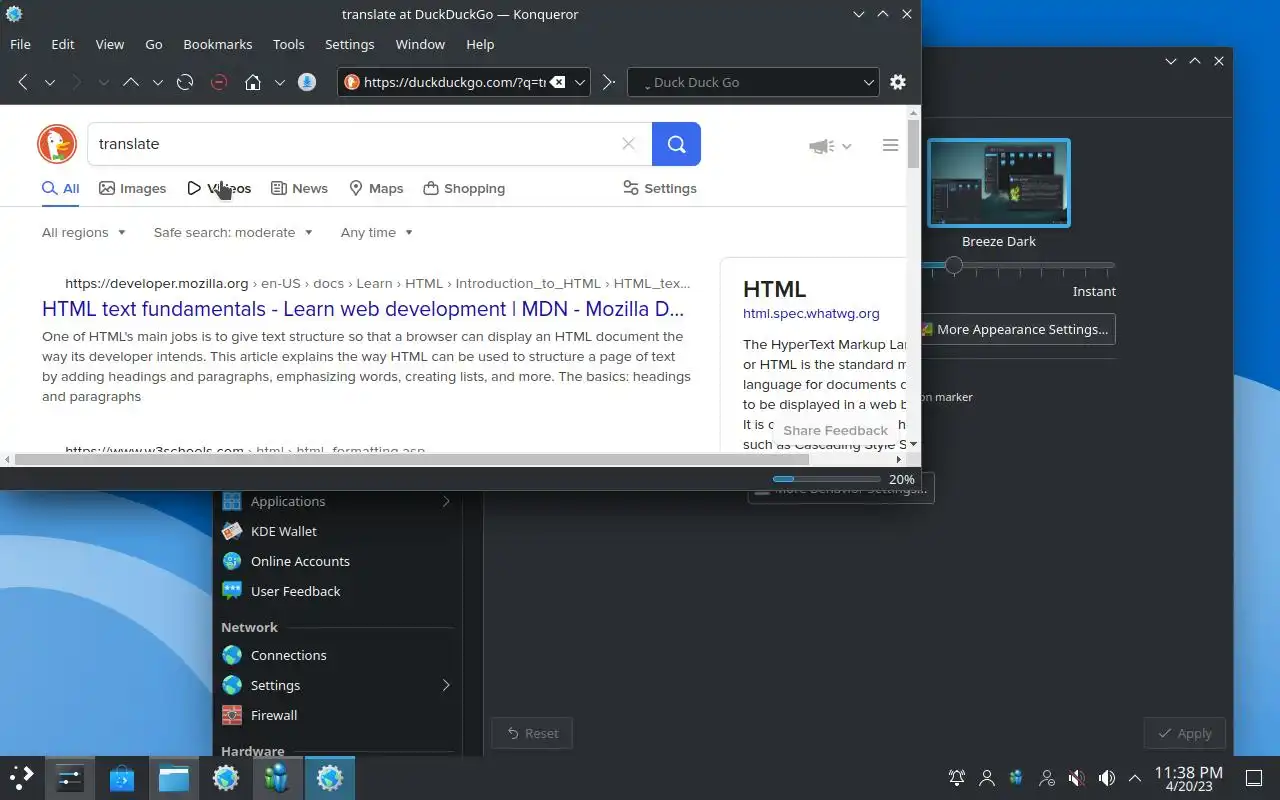Click the Share Feedback button

(x=835, y=430)
